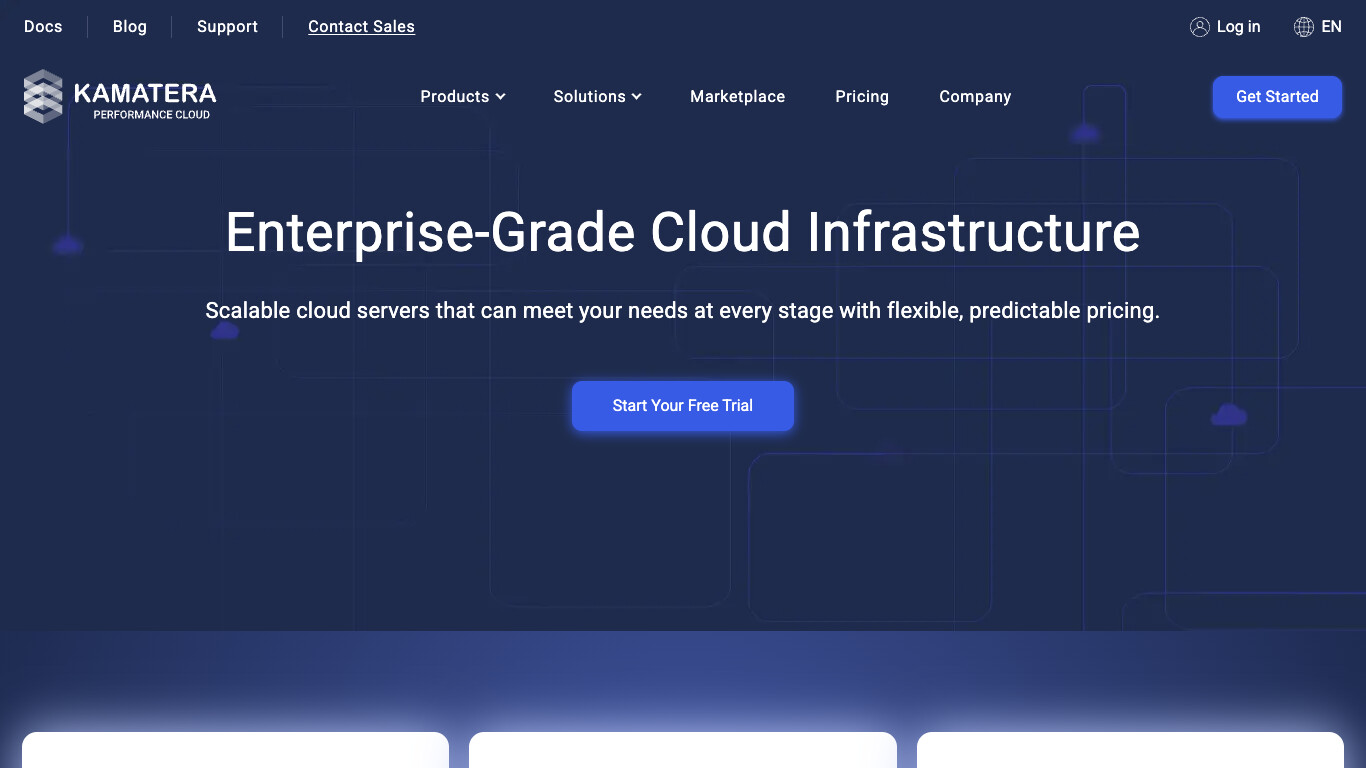Open the EN language selector
The image size is (1366, 768).
pos(1331,27)
